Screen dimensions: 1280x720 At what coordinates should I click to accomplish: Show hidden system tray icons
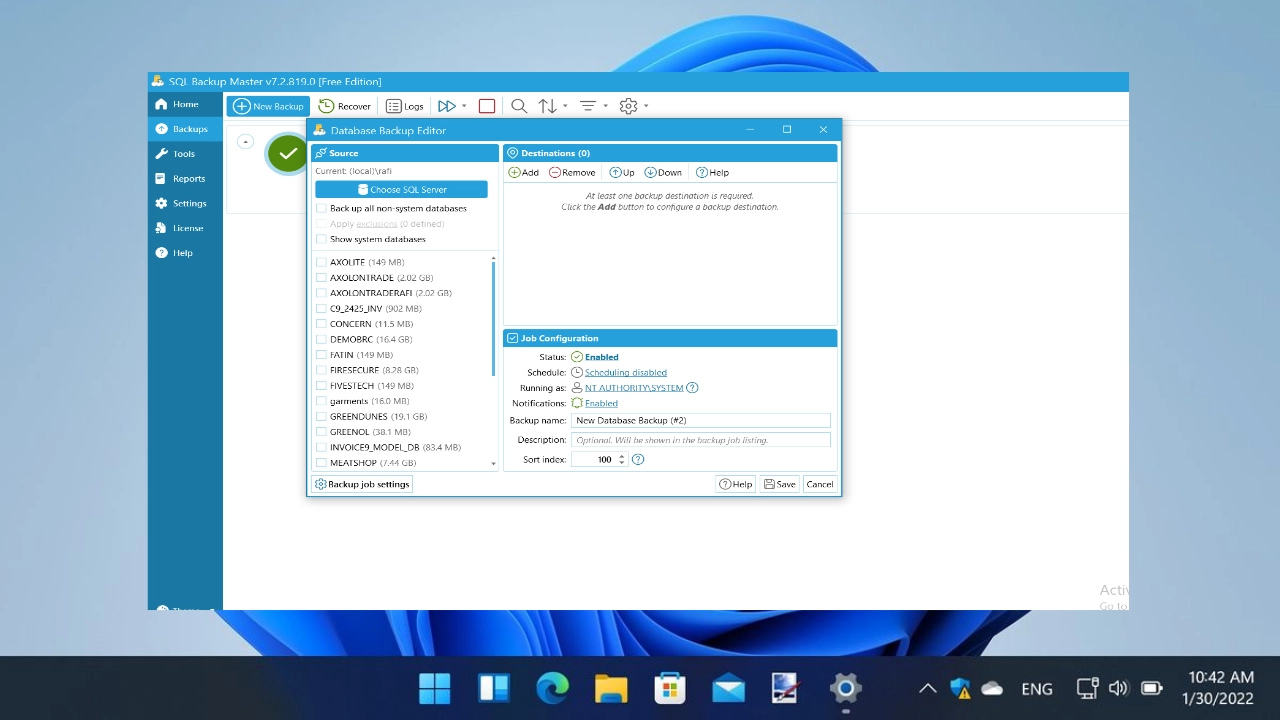(927, 688)
